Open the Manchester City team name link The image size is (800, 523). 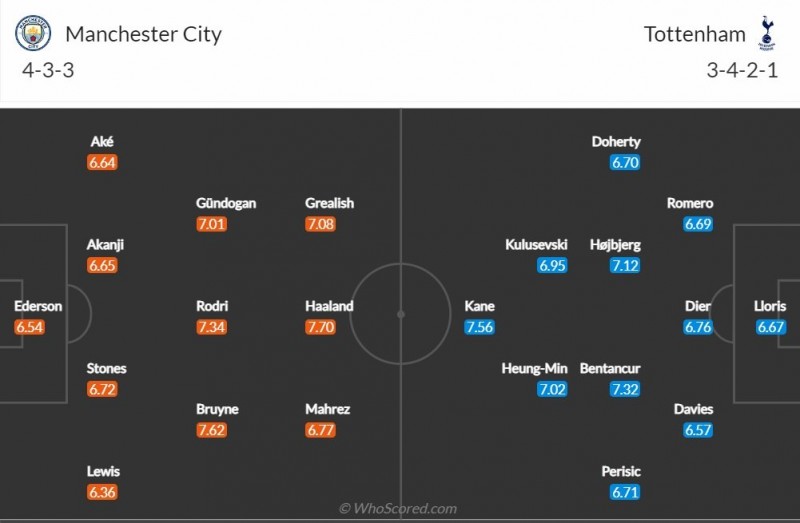(x=143, y=34)
